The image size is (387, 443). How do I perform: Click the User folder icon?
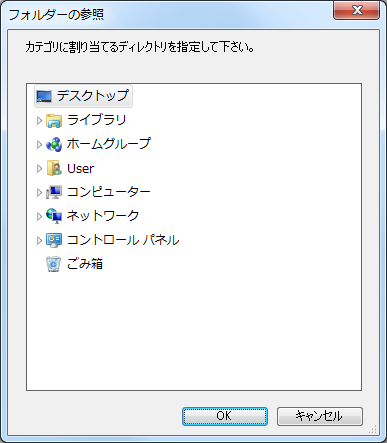(54, 168)
